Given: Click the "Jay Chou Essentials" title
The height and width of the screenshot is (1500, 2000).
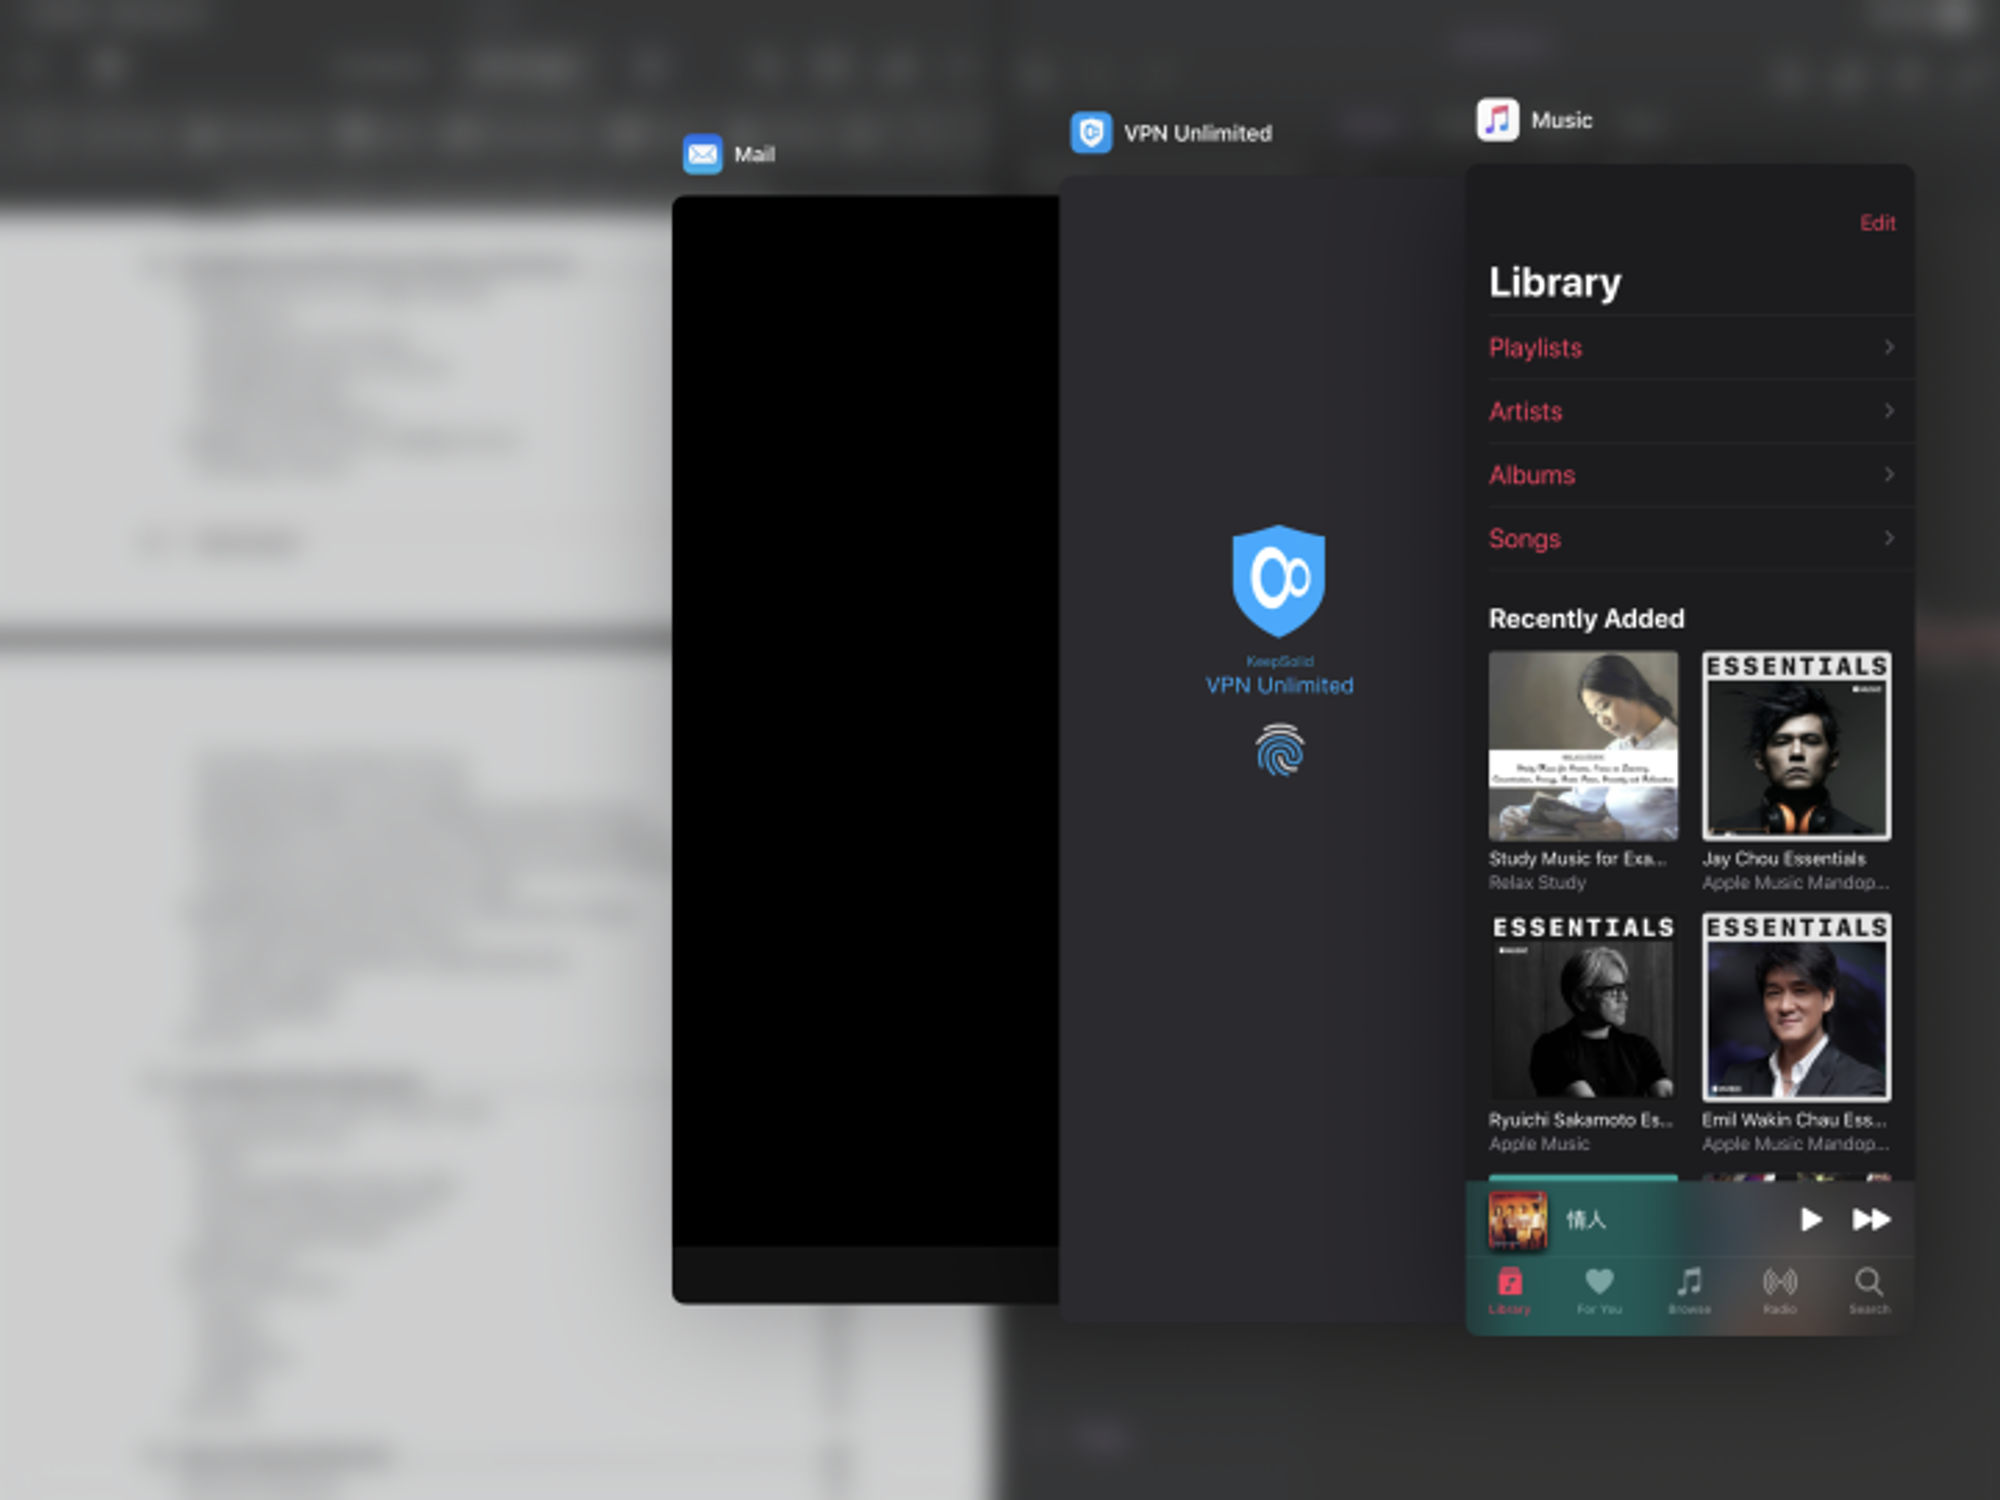Looking at the screenshot, I should pos(1783,859).
